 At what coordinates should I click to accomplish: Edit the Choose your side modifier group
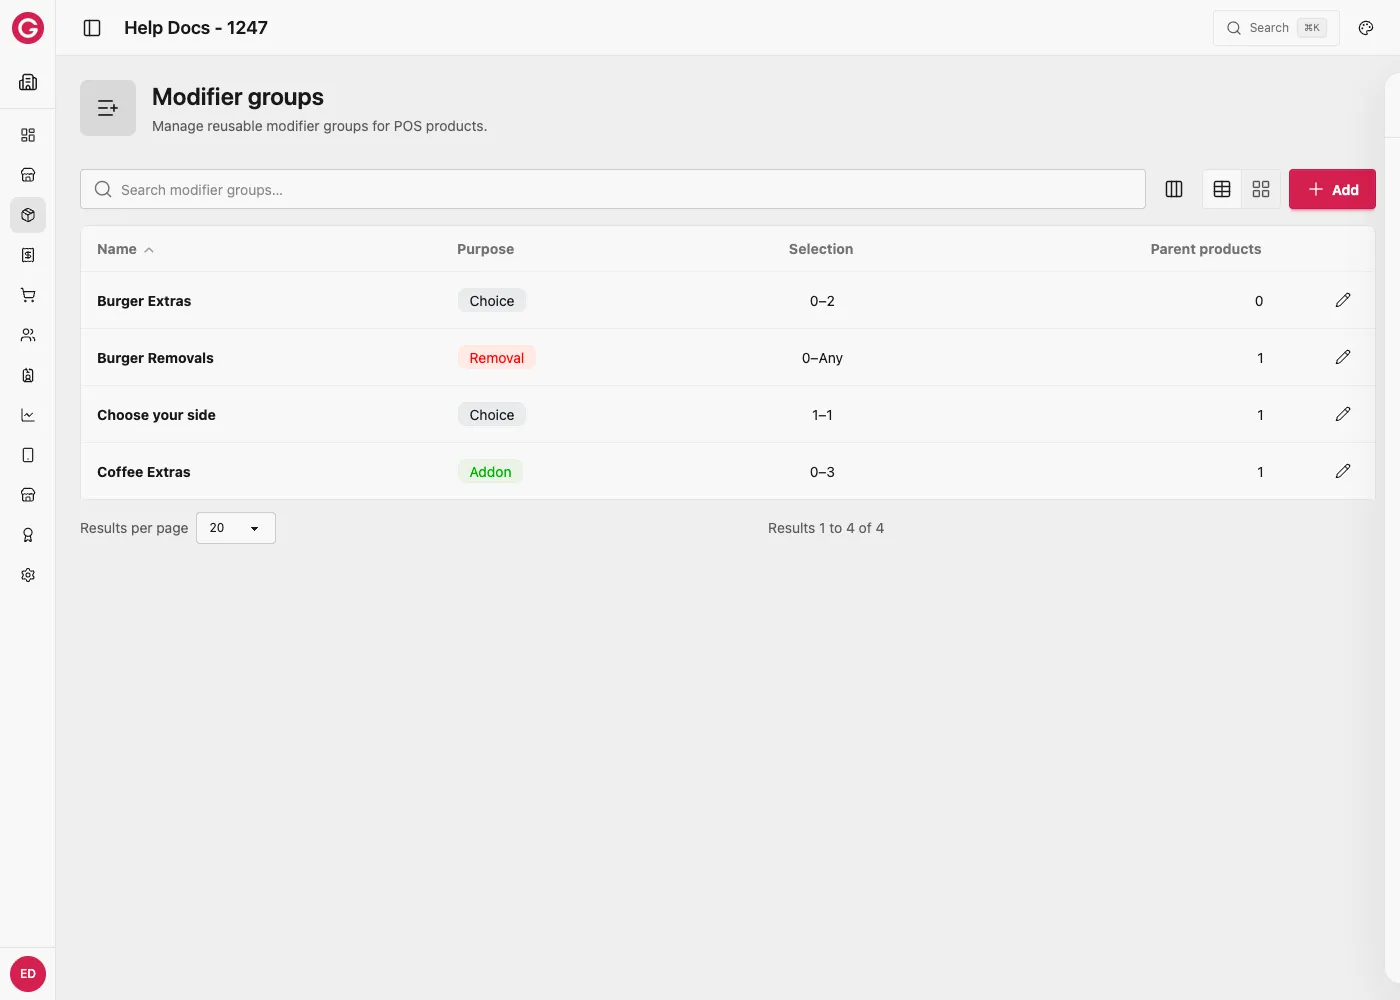coord(1343,414)
